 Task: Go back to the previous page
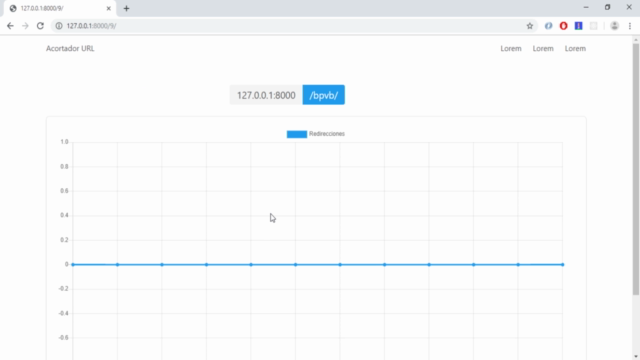point(10,26)
